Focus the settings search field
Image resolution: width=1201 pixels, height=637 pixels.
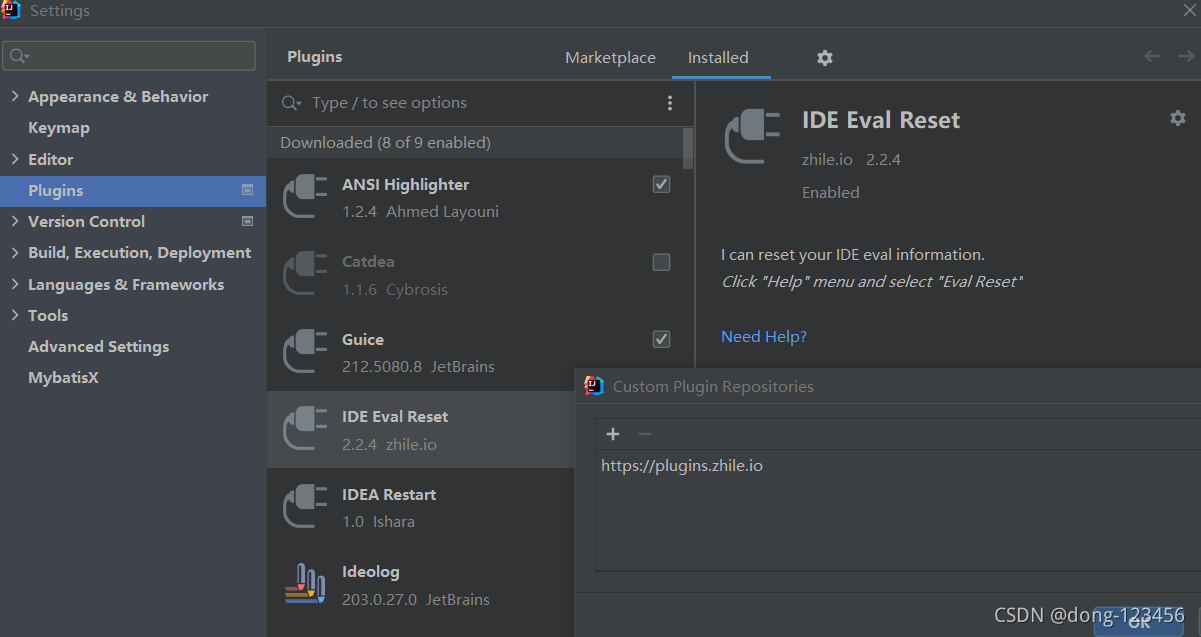pyautogui.click(x=129, y=56)
